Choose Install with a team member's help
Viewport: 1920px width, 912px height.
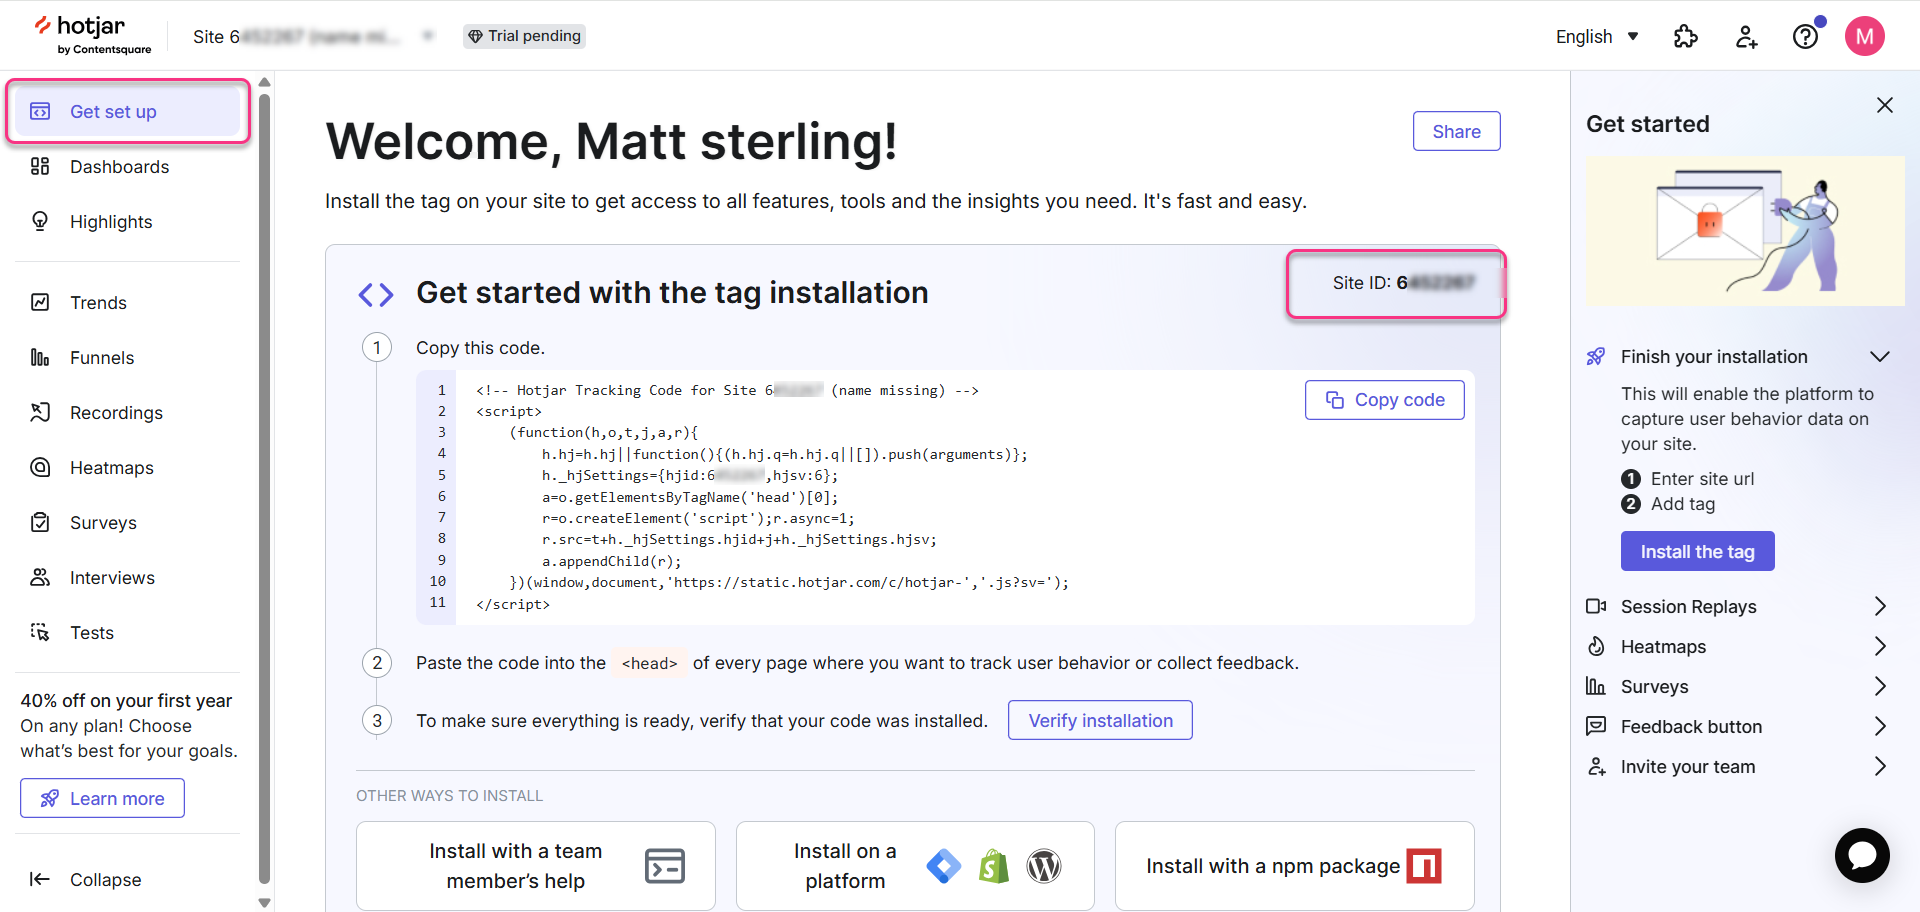[536, 866]
